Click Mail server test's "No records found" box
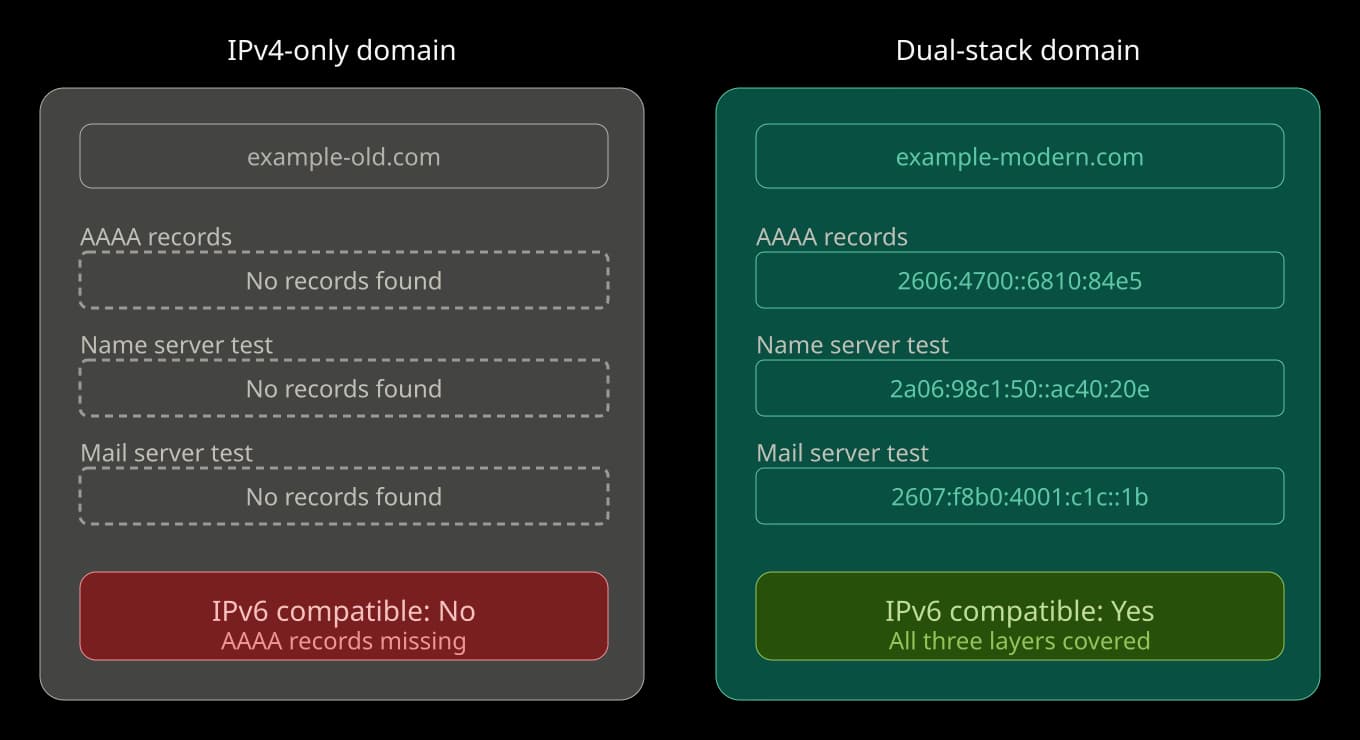Viewport: 1360px width, 740px height. coord(344,496)
